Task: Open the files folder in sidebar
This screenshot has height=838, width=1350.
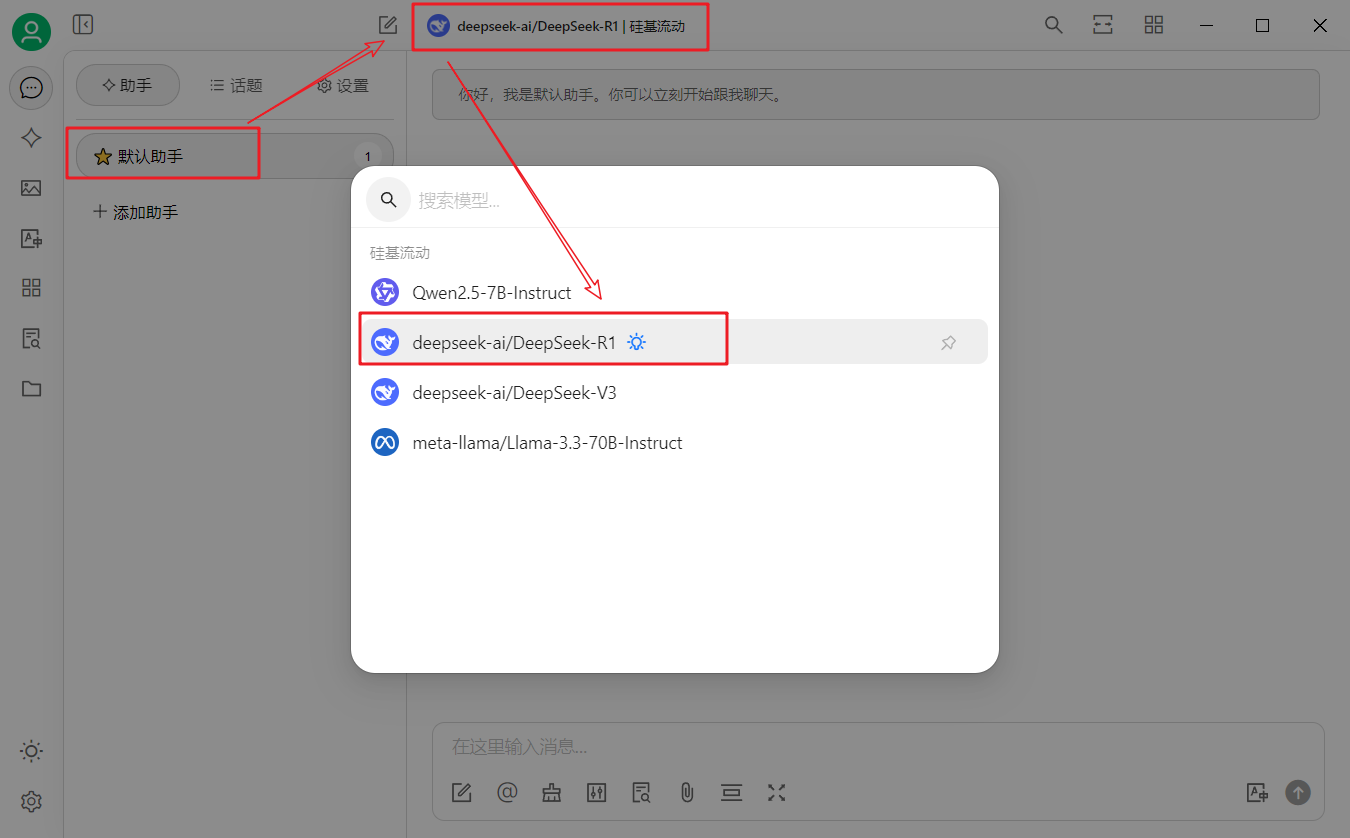Action: click(31, 388)
